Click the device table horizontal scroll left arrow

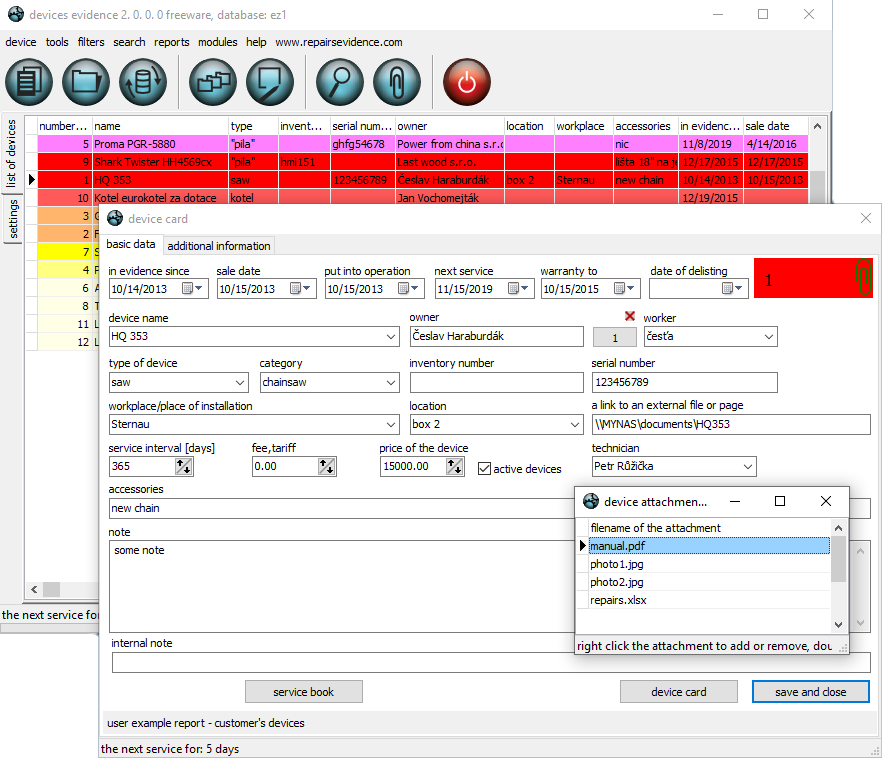[34, 589]
